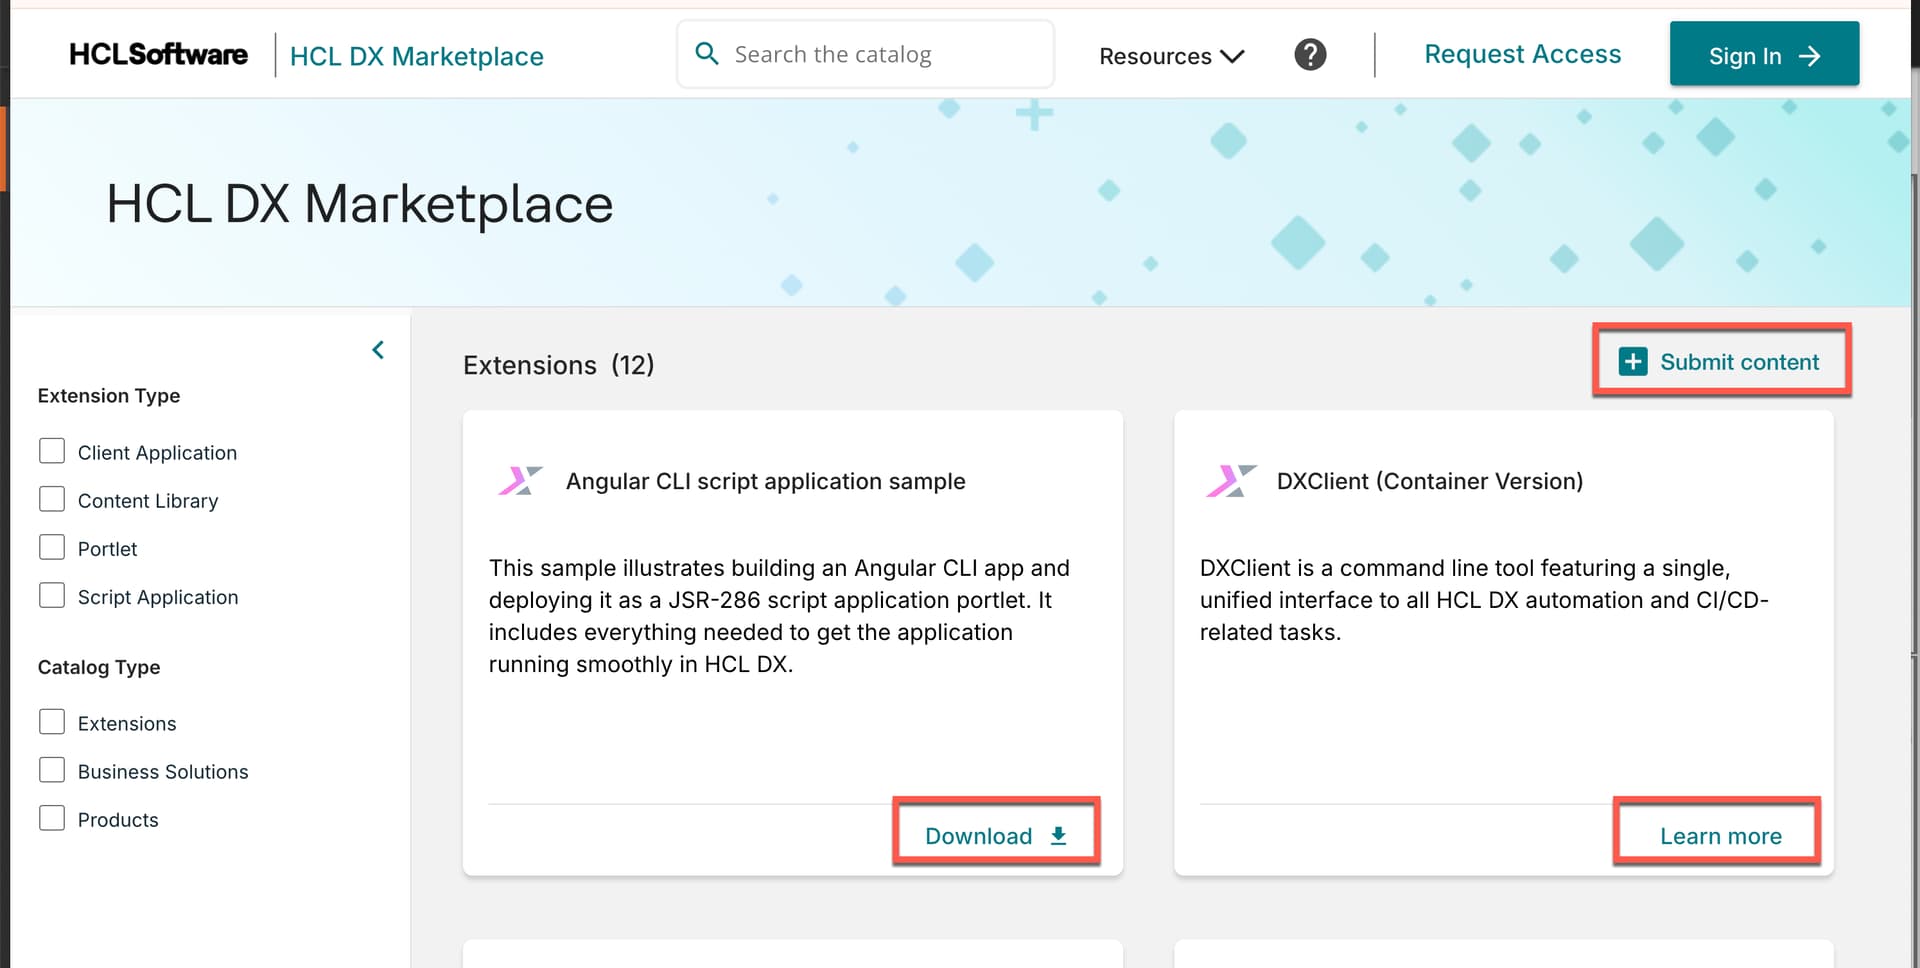This screenshot has height=968, width=1920.
Task: Open the HCL DX Marketplace header link
Action: tap(416, 56)
